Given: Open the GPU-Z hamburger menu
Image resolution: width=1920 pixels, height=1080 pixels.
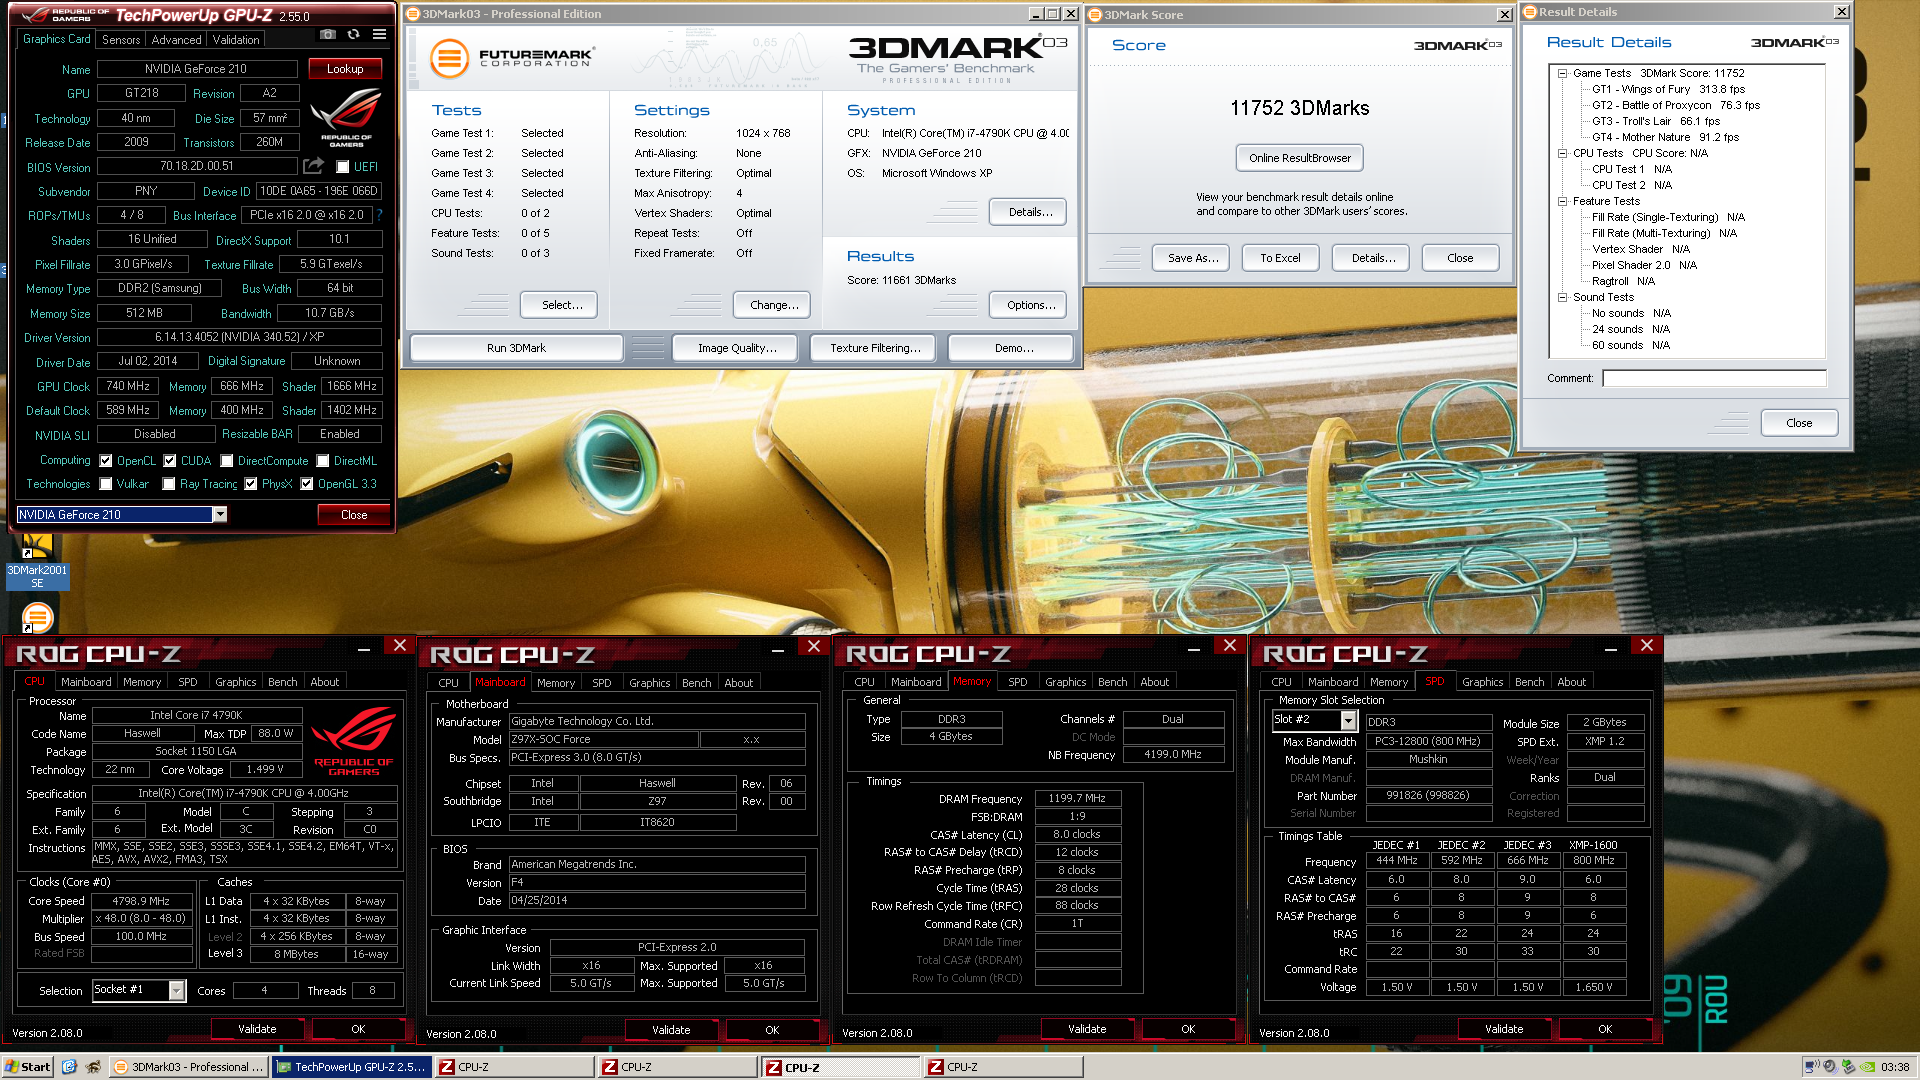Looking at the screenshot, I should tap(379, 35).
